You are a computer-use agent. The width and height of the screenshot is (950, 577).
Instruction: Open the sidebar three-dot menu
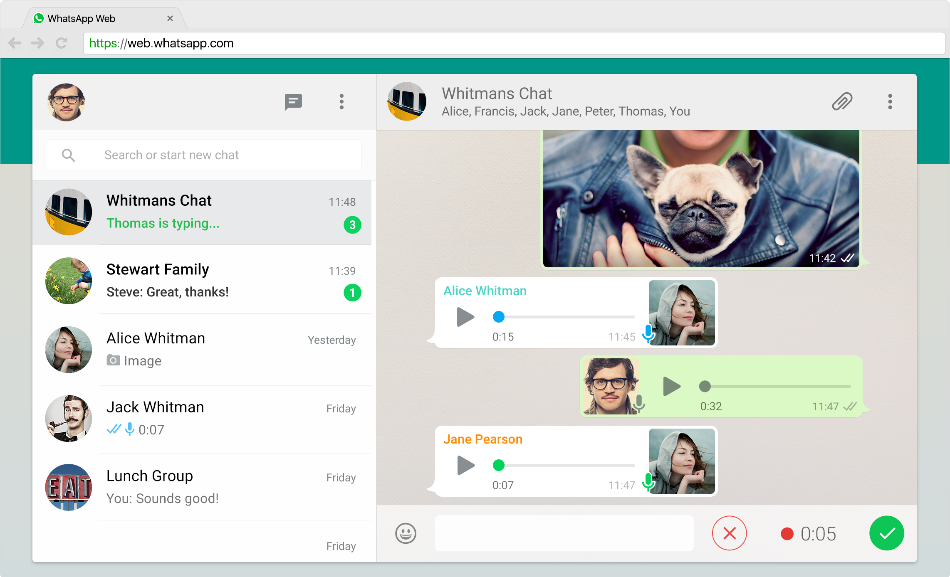point(341,102)
